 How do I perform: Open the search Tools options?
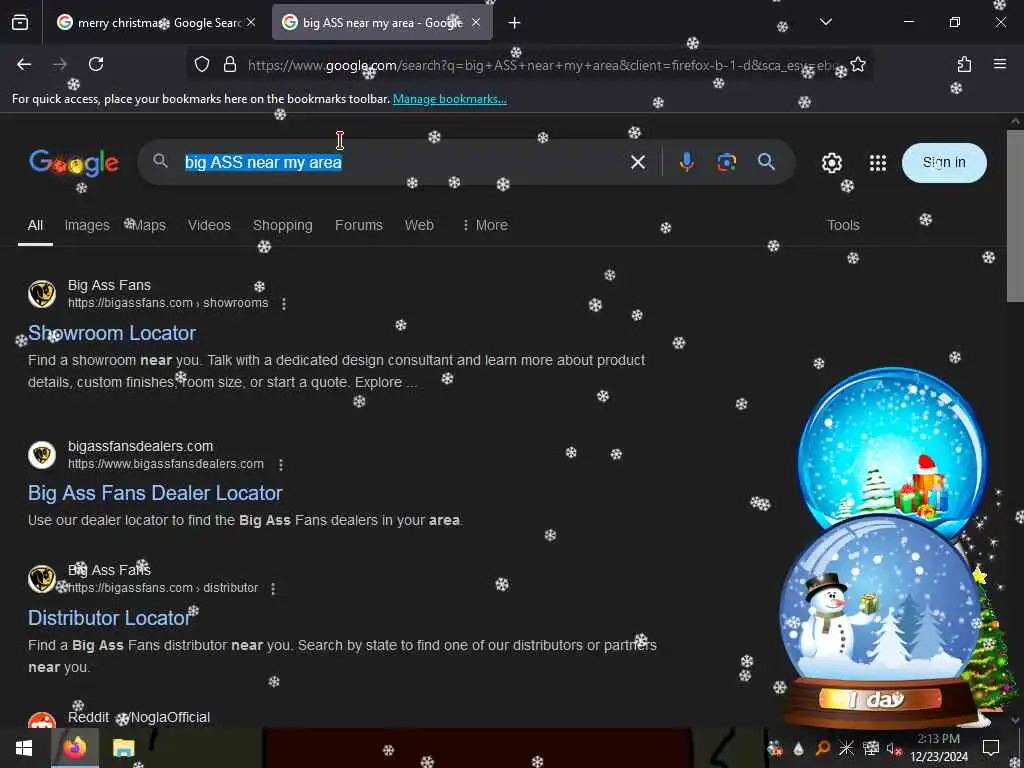click(843, 225)
